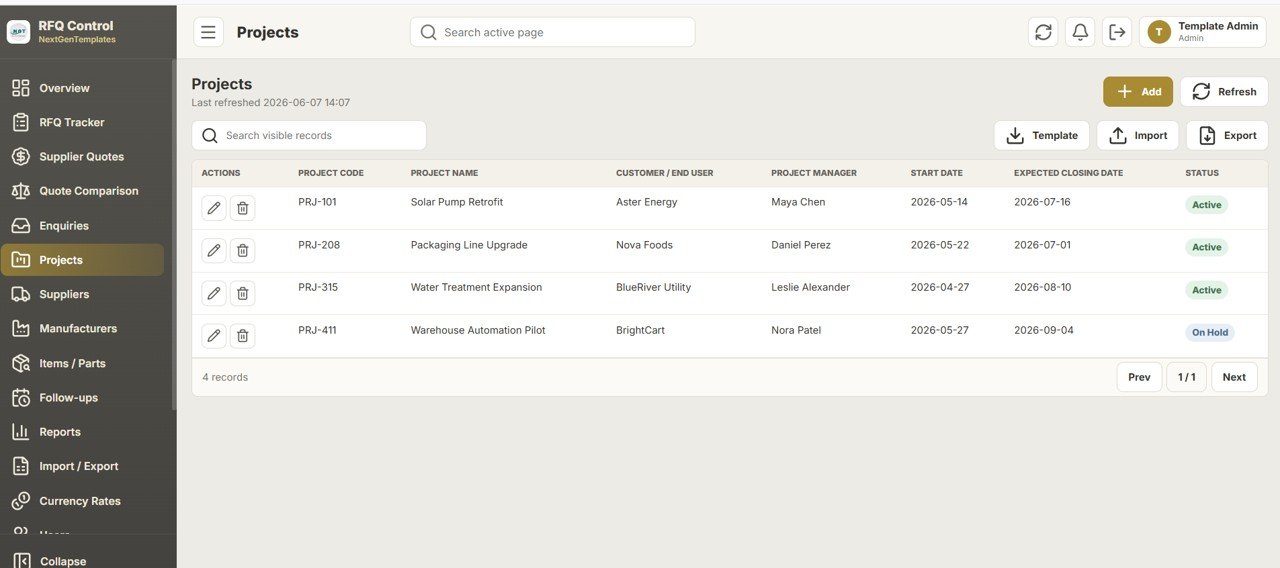
Task: Click the Active badge for PRJ-101
Action: tap(1207, 205)
